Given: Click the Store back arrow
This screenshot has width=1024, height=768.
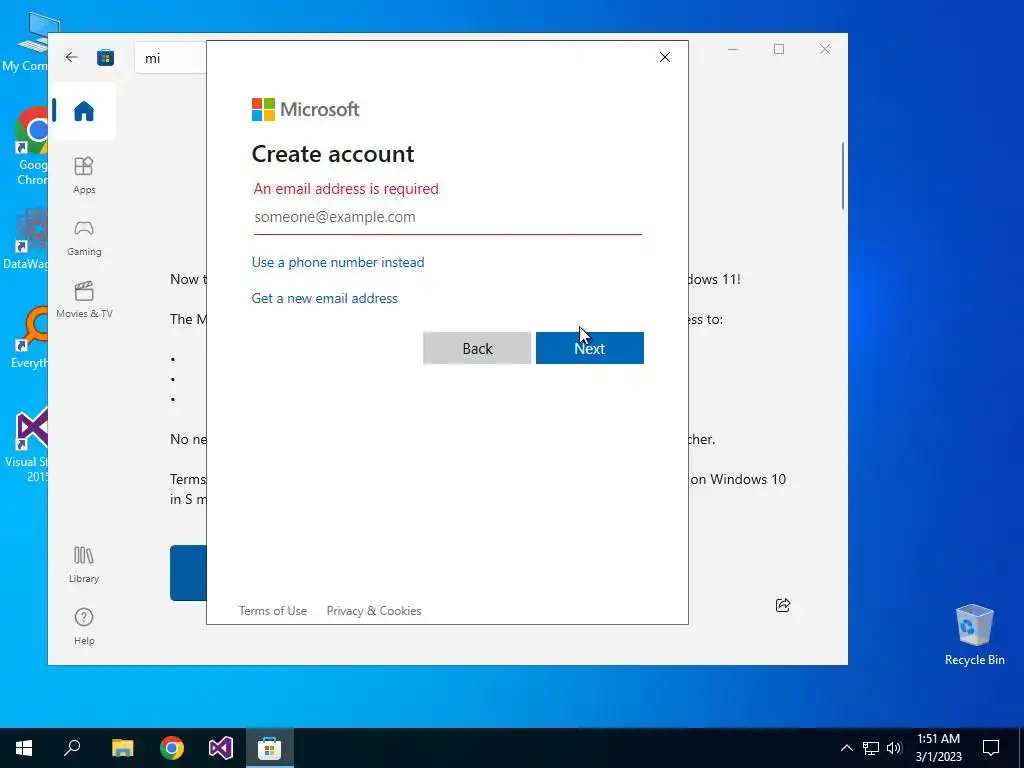Looking at the screenshot, I should [x=72, y=57].
